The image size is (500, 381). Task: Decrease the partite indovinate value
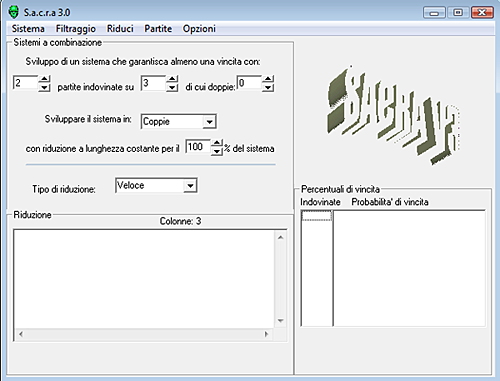(44, 88)
